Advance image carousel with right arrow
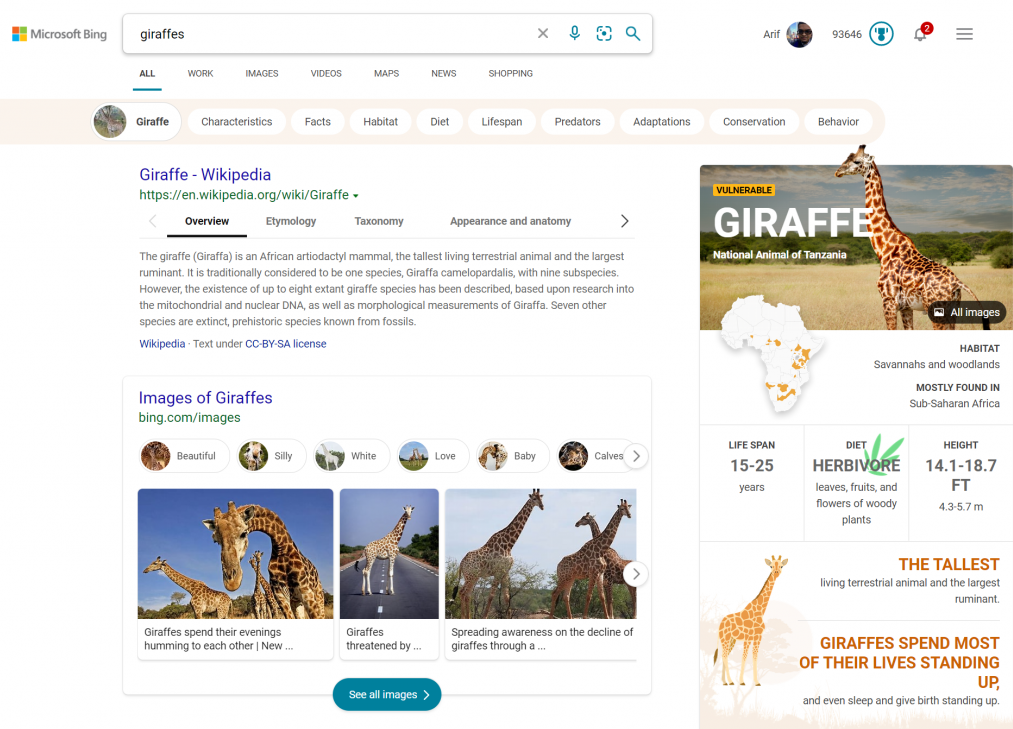The width and height of the screenshot is (1013, 729). [x=636, y=574]
